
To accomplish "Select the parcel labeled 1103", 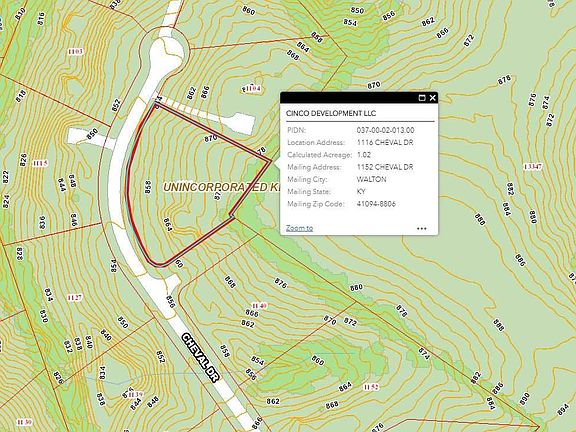I will pyautogui.click(x=75, y=51).
